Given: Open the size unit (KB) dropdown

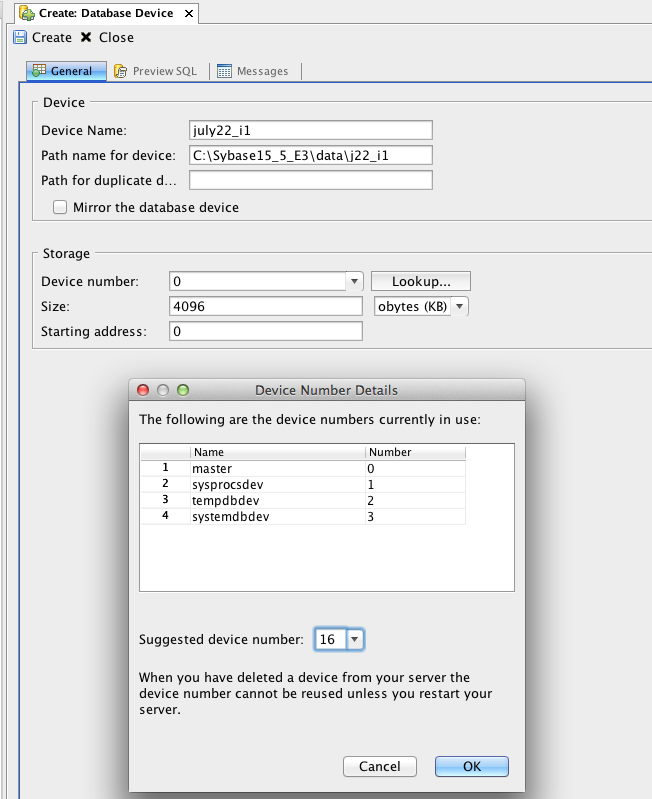Looking at the screenshot, I should 459,306.
